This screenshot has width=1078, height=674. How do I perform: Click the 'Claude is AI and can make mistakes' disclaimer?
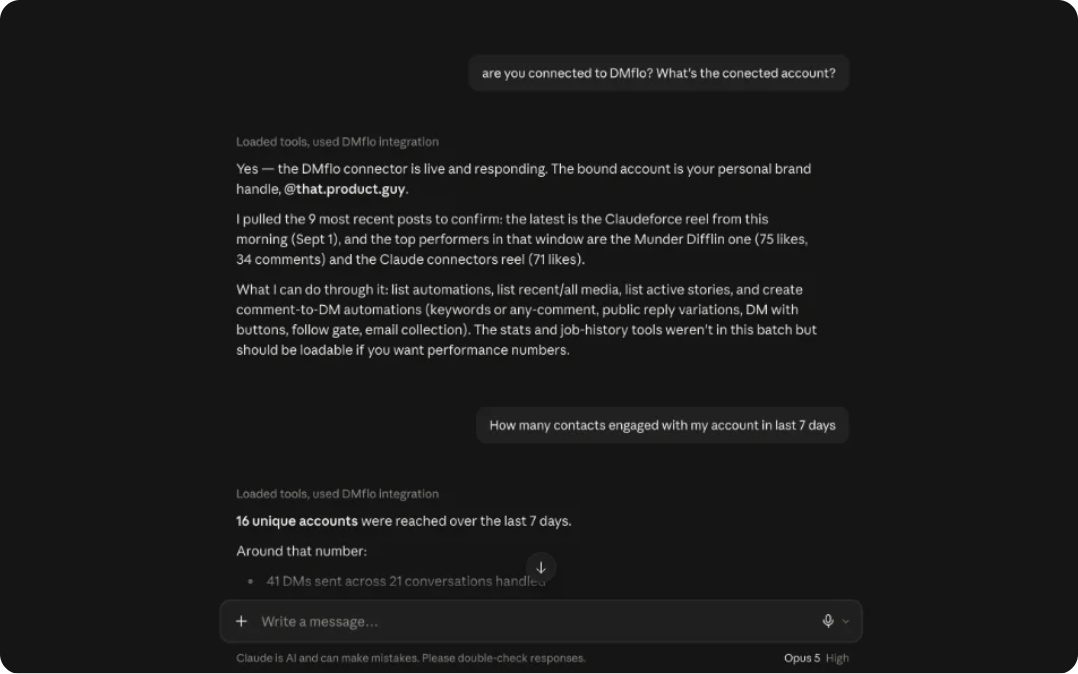coord(410,658)
